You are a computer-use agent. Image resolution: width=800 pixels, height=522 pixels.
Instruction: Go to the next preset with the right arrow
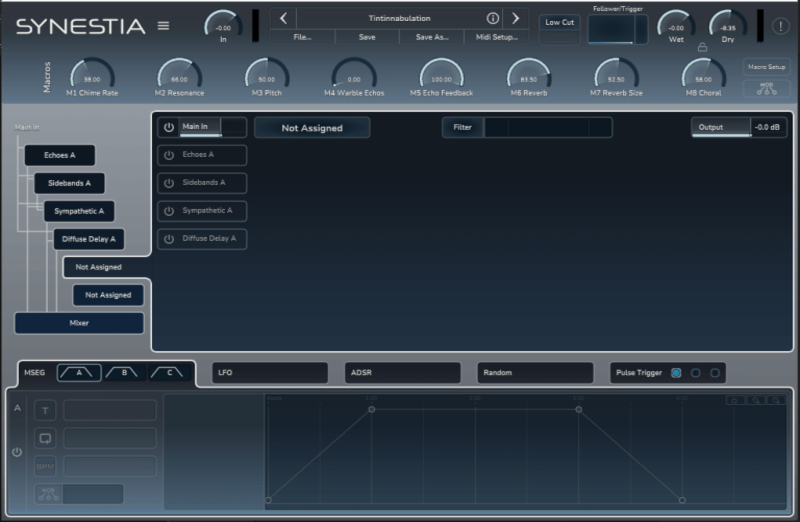click(x=515, y=19)
